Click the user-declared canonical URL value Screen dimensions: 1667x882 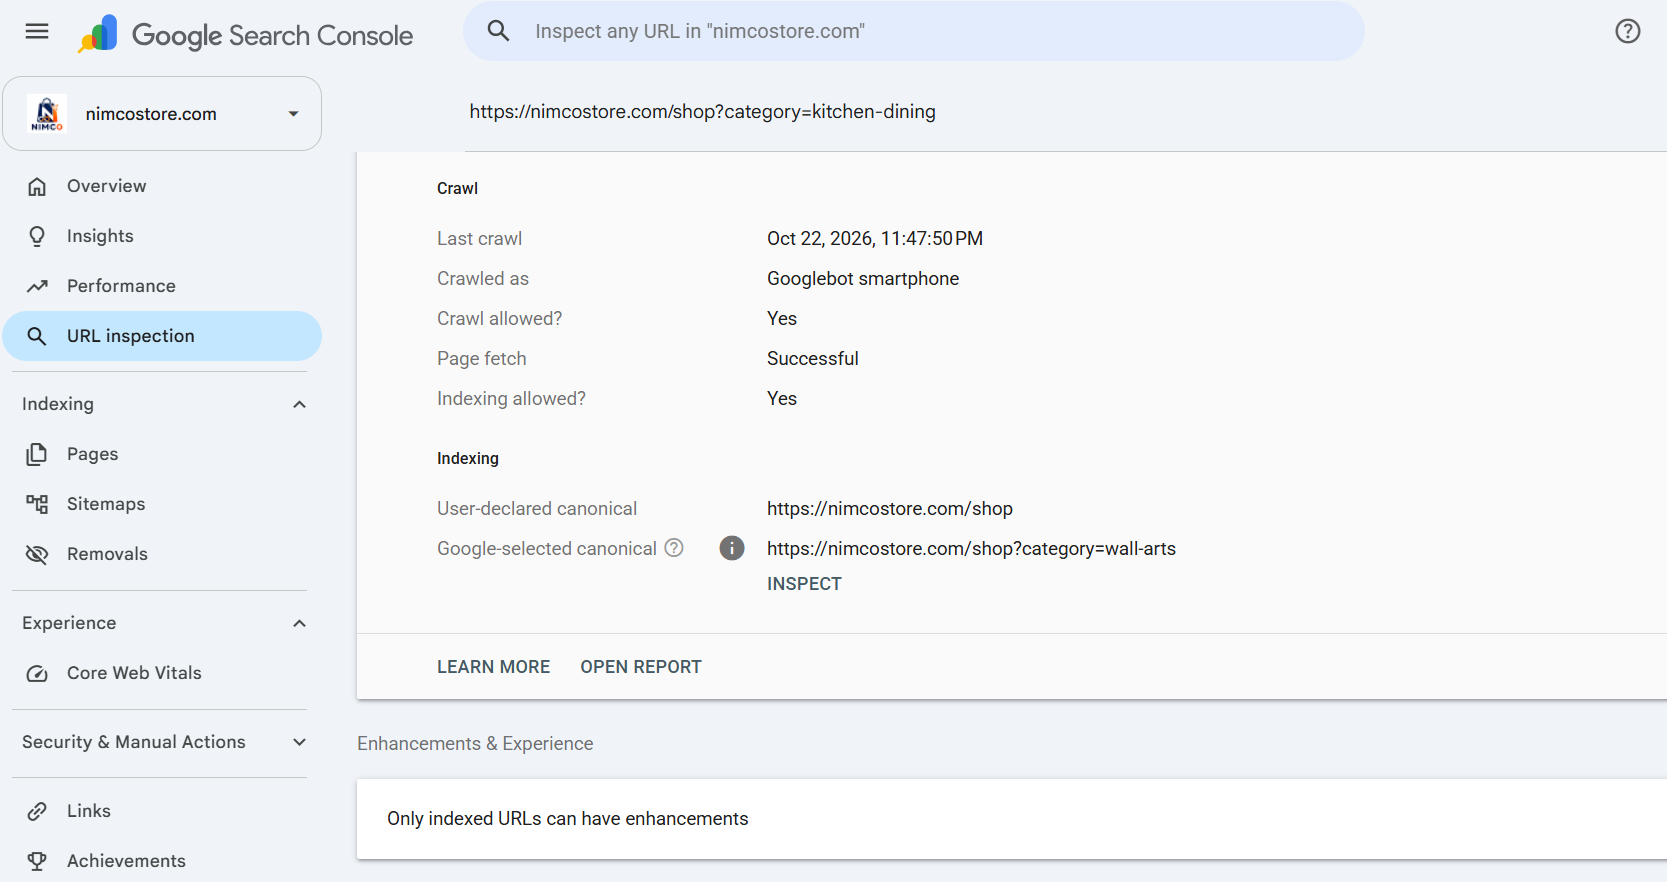(890, 509)
